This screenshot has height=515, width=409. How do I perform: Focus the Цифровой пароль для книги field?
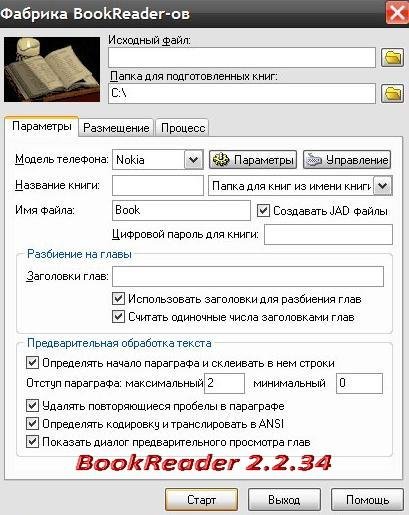tap(328, 234)
